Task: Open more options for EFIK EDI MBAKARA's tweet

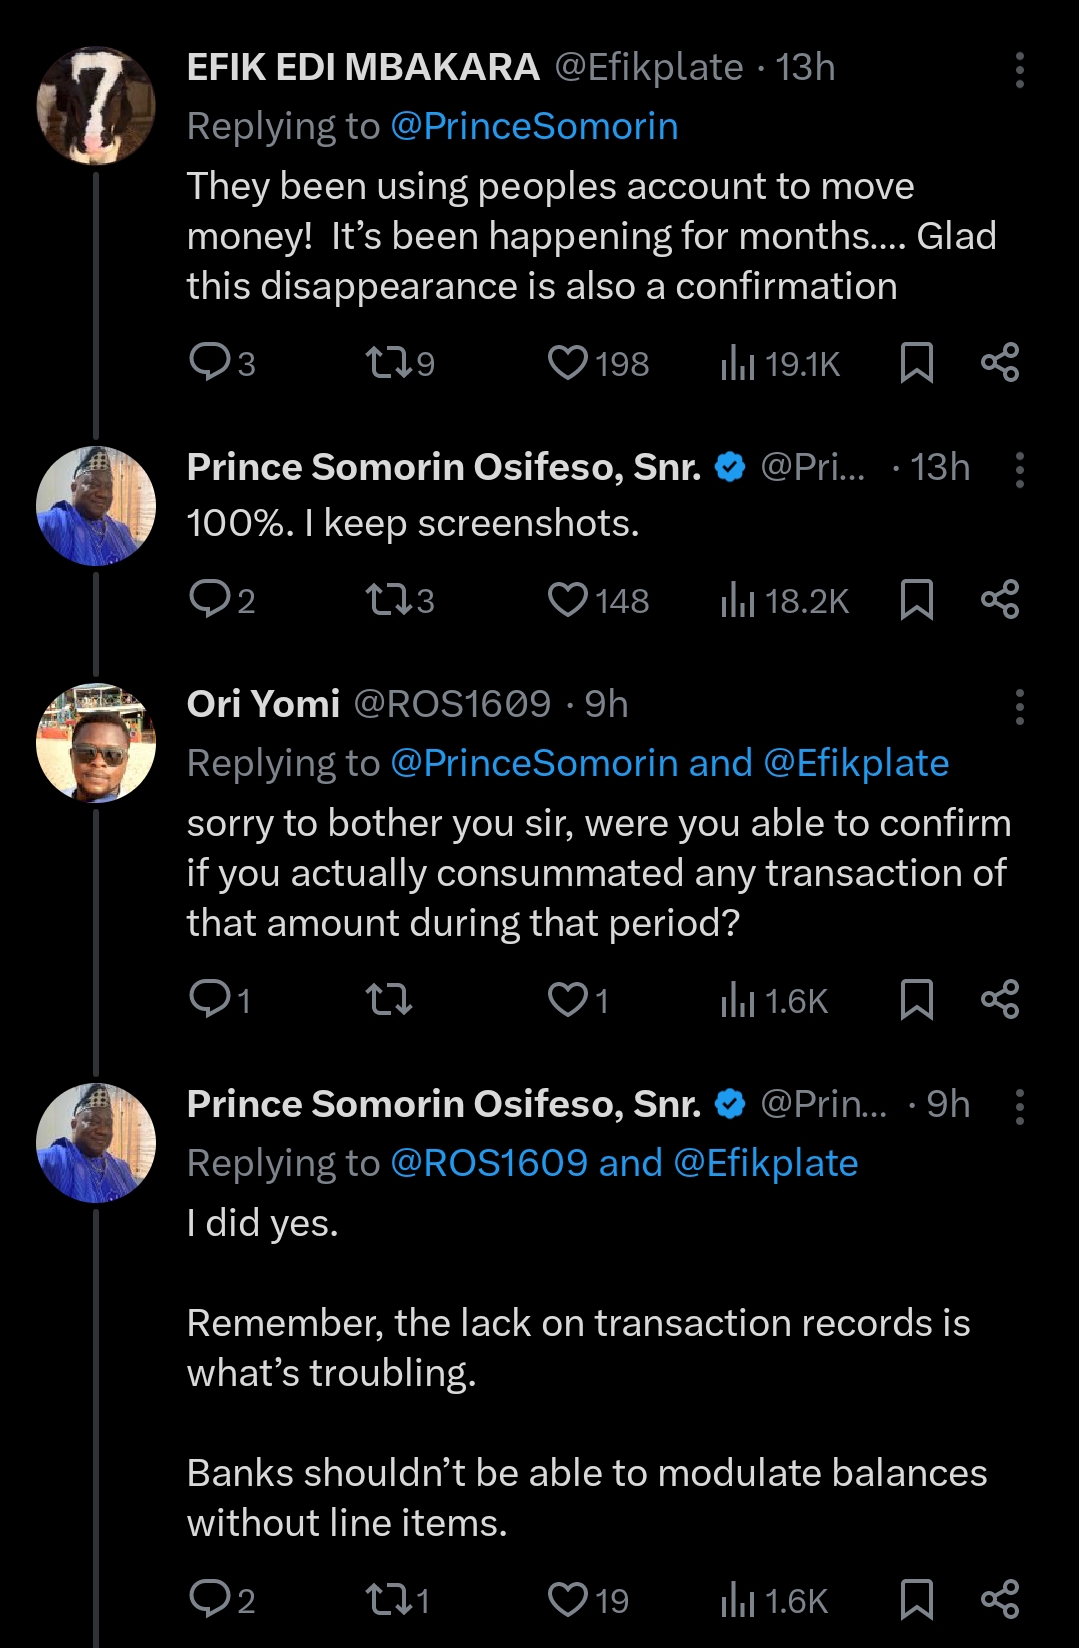Action: tap(1019, 69)
